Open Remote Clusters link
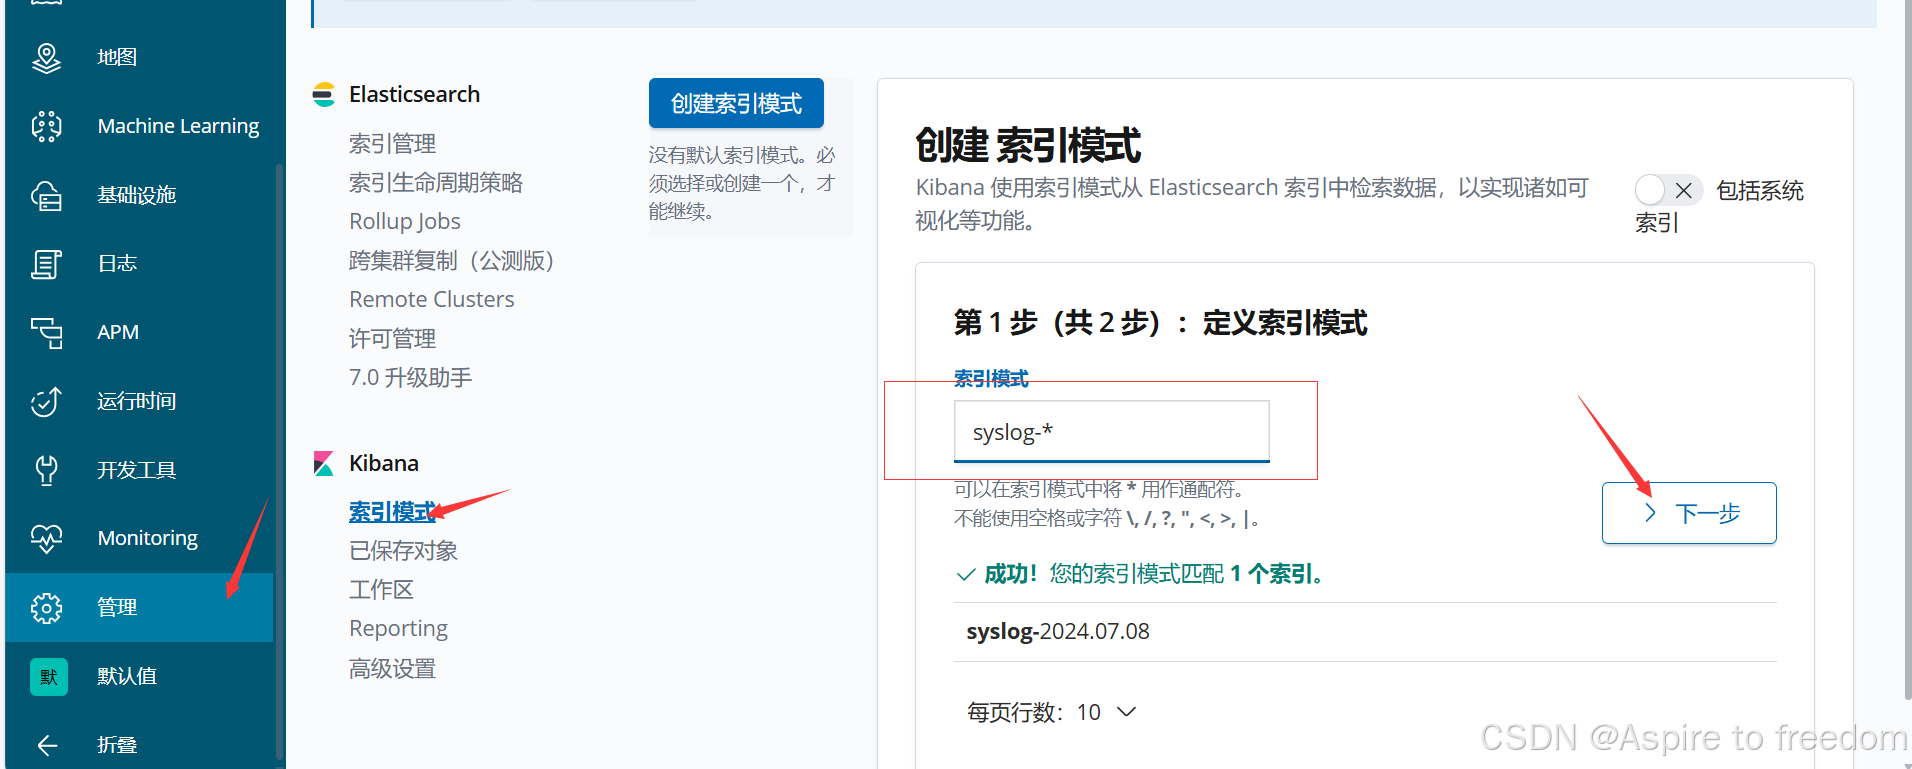 click(431, 299)
